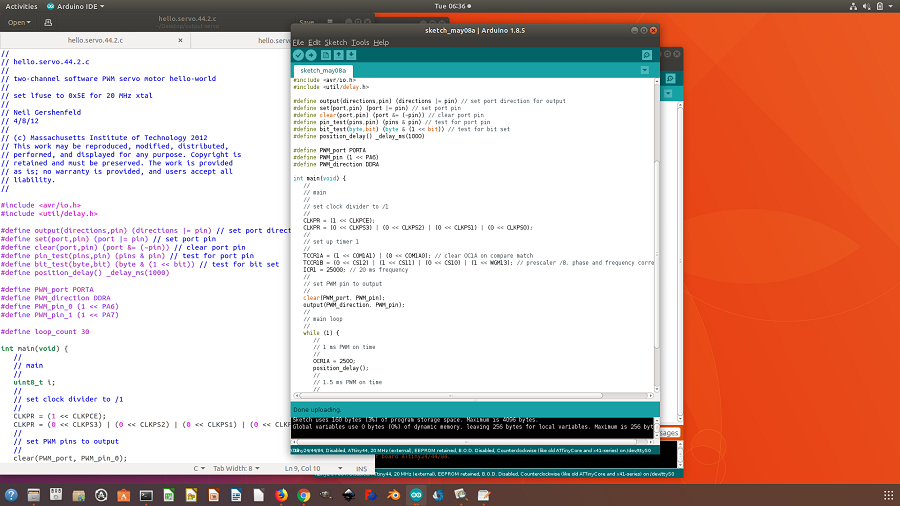Launch FreeCAD from the dock
Screen dimensions: 900x506
(371, 495)
